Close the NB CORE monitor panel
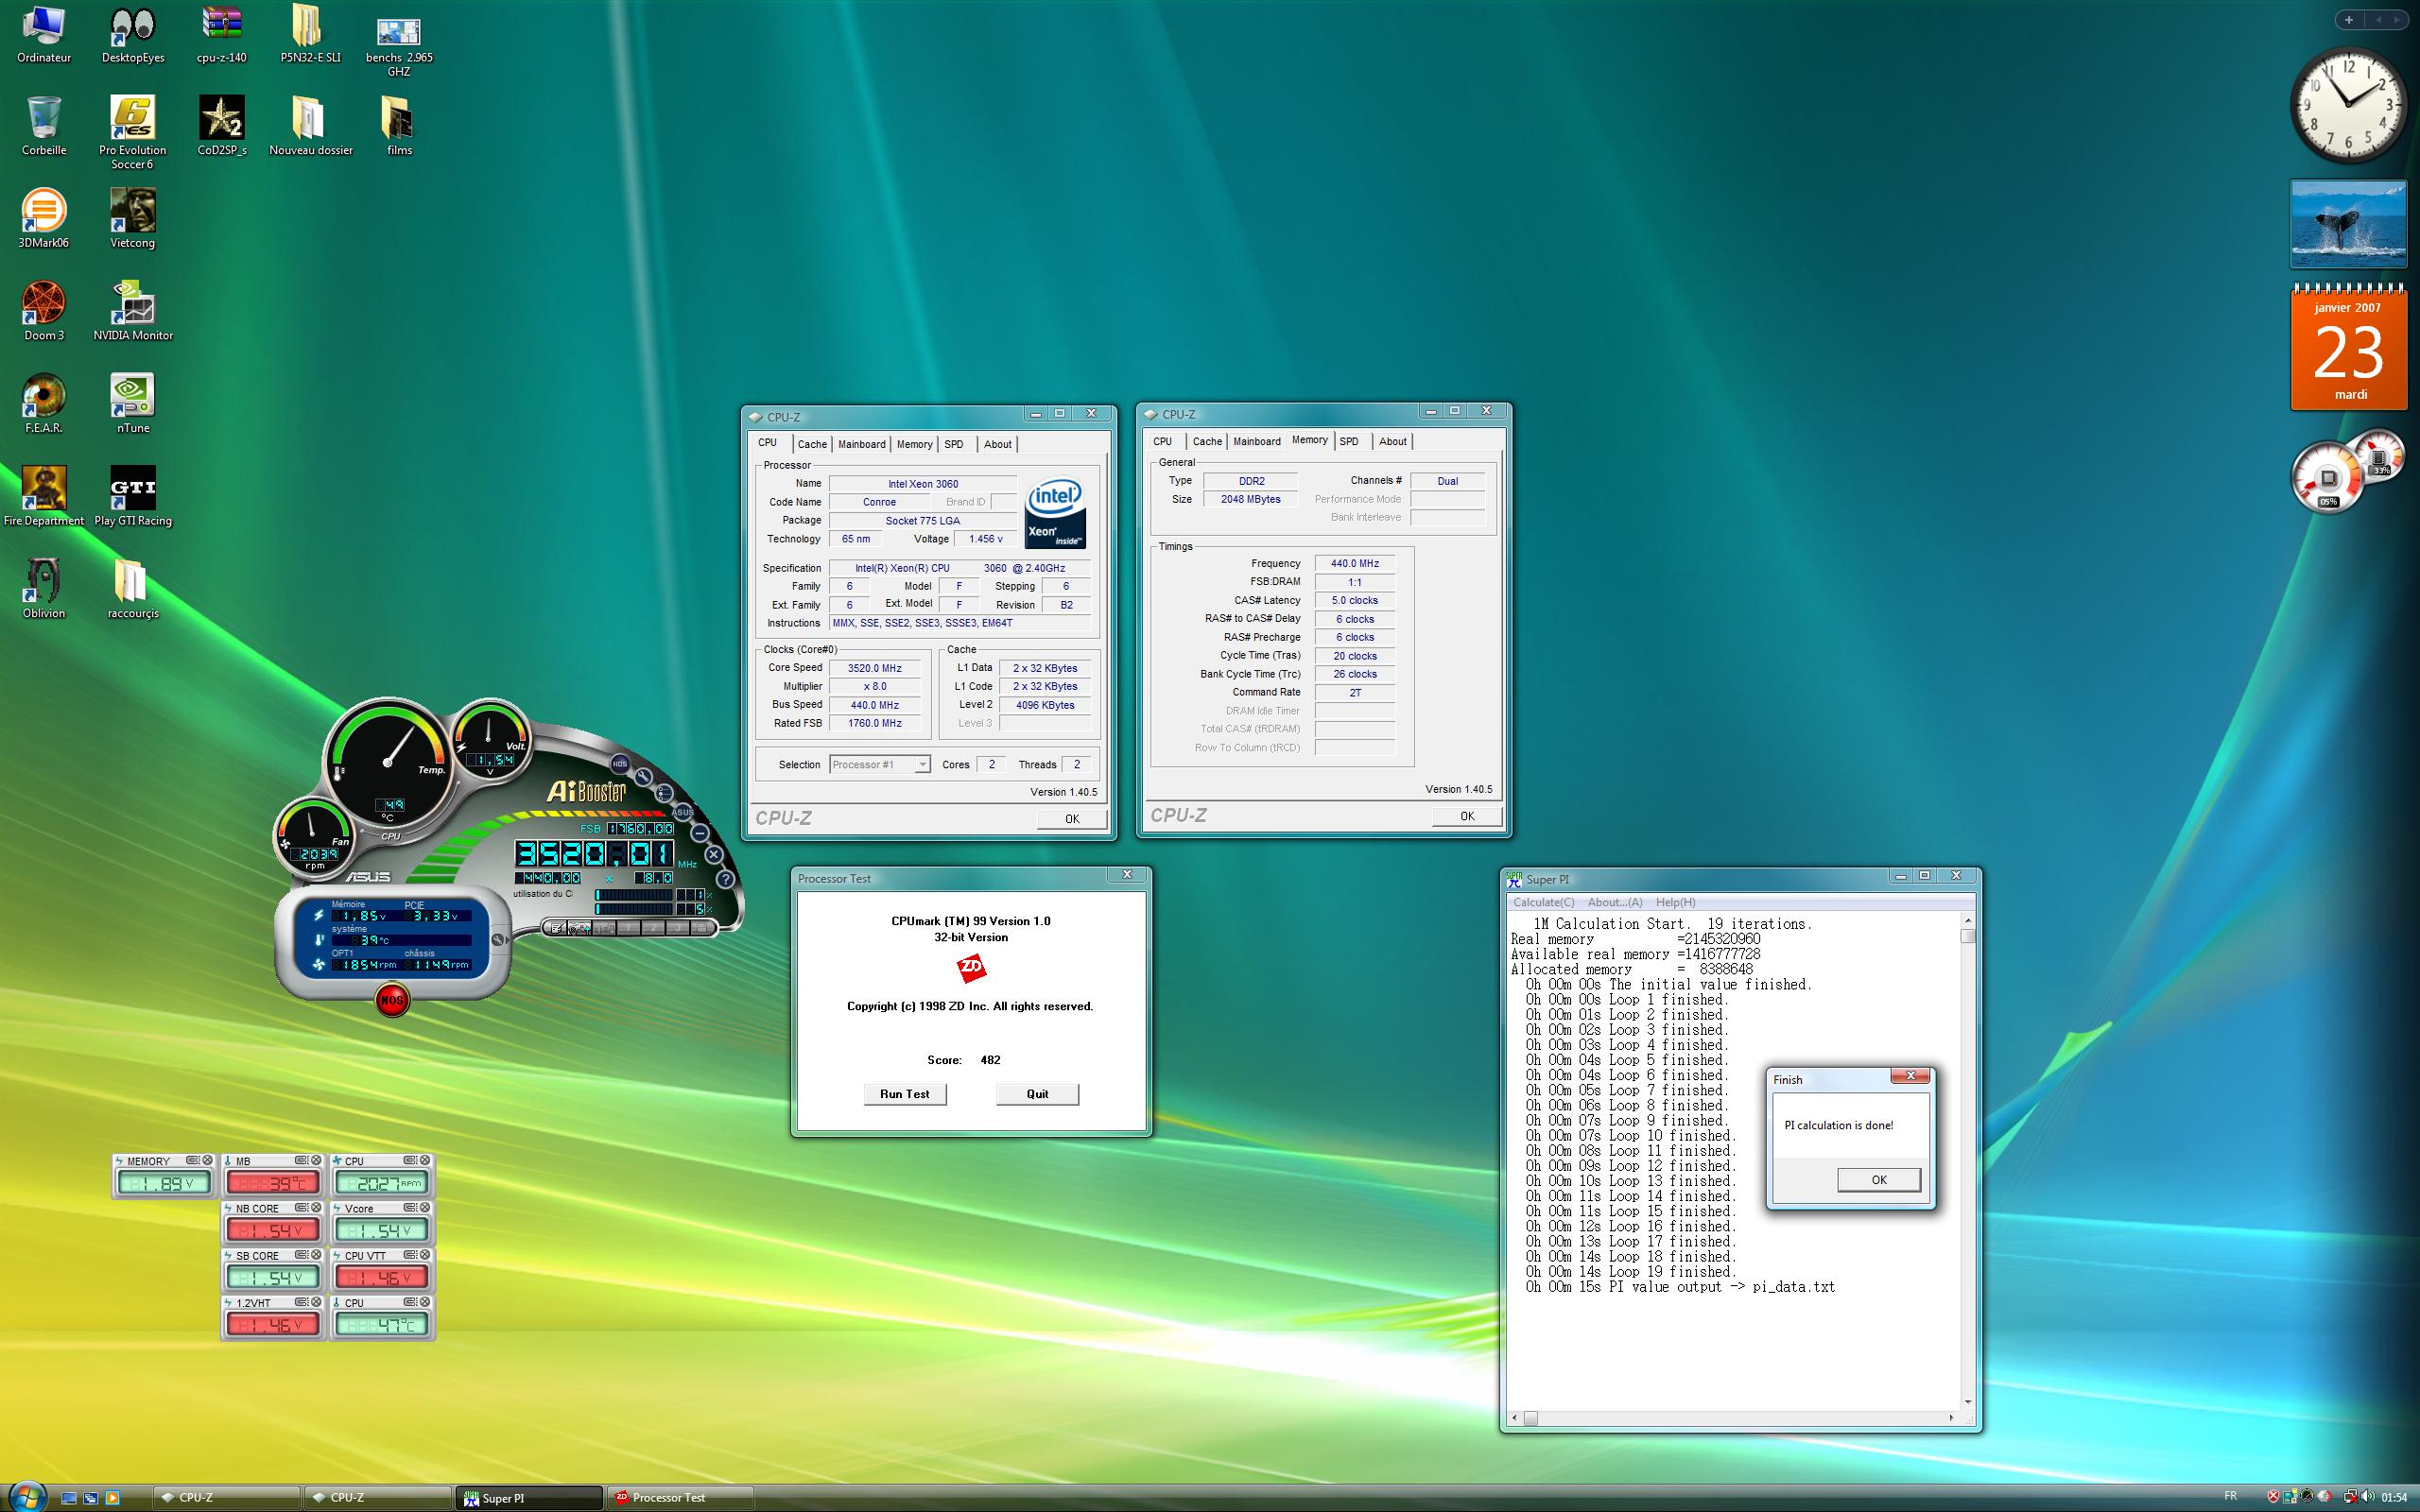2420x1512 pixels. coord(317,1208)
